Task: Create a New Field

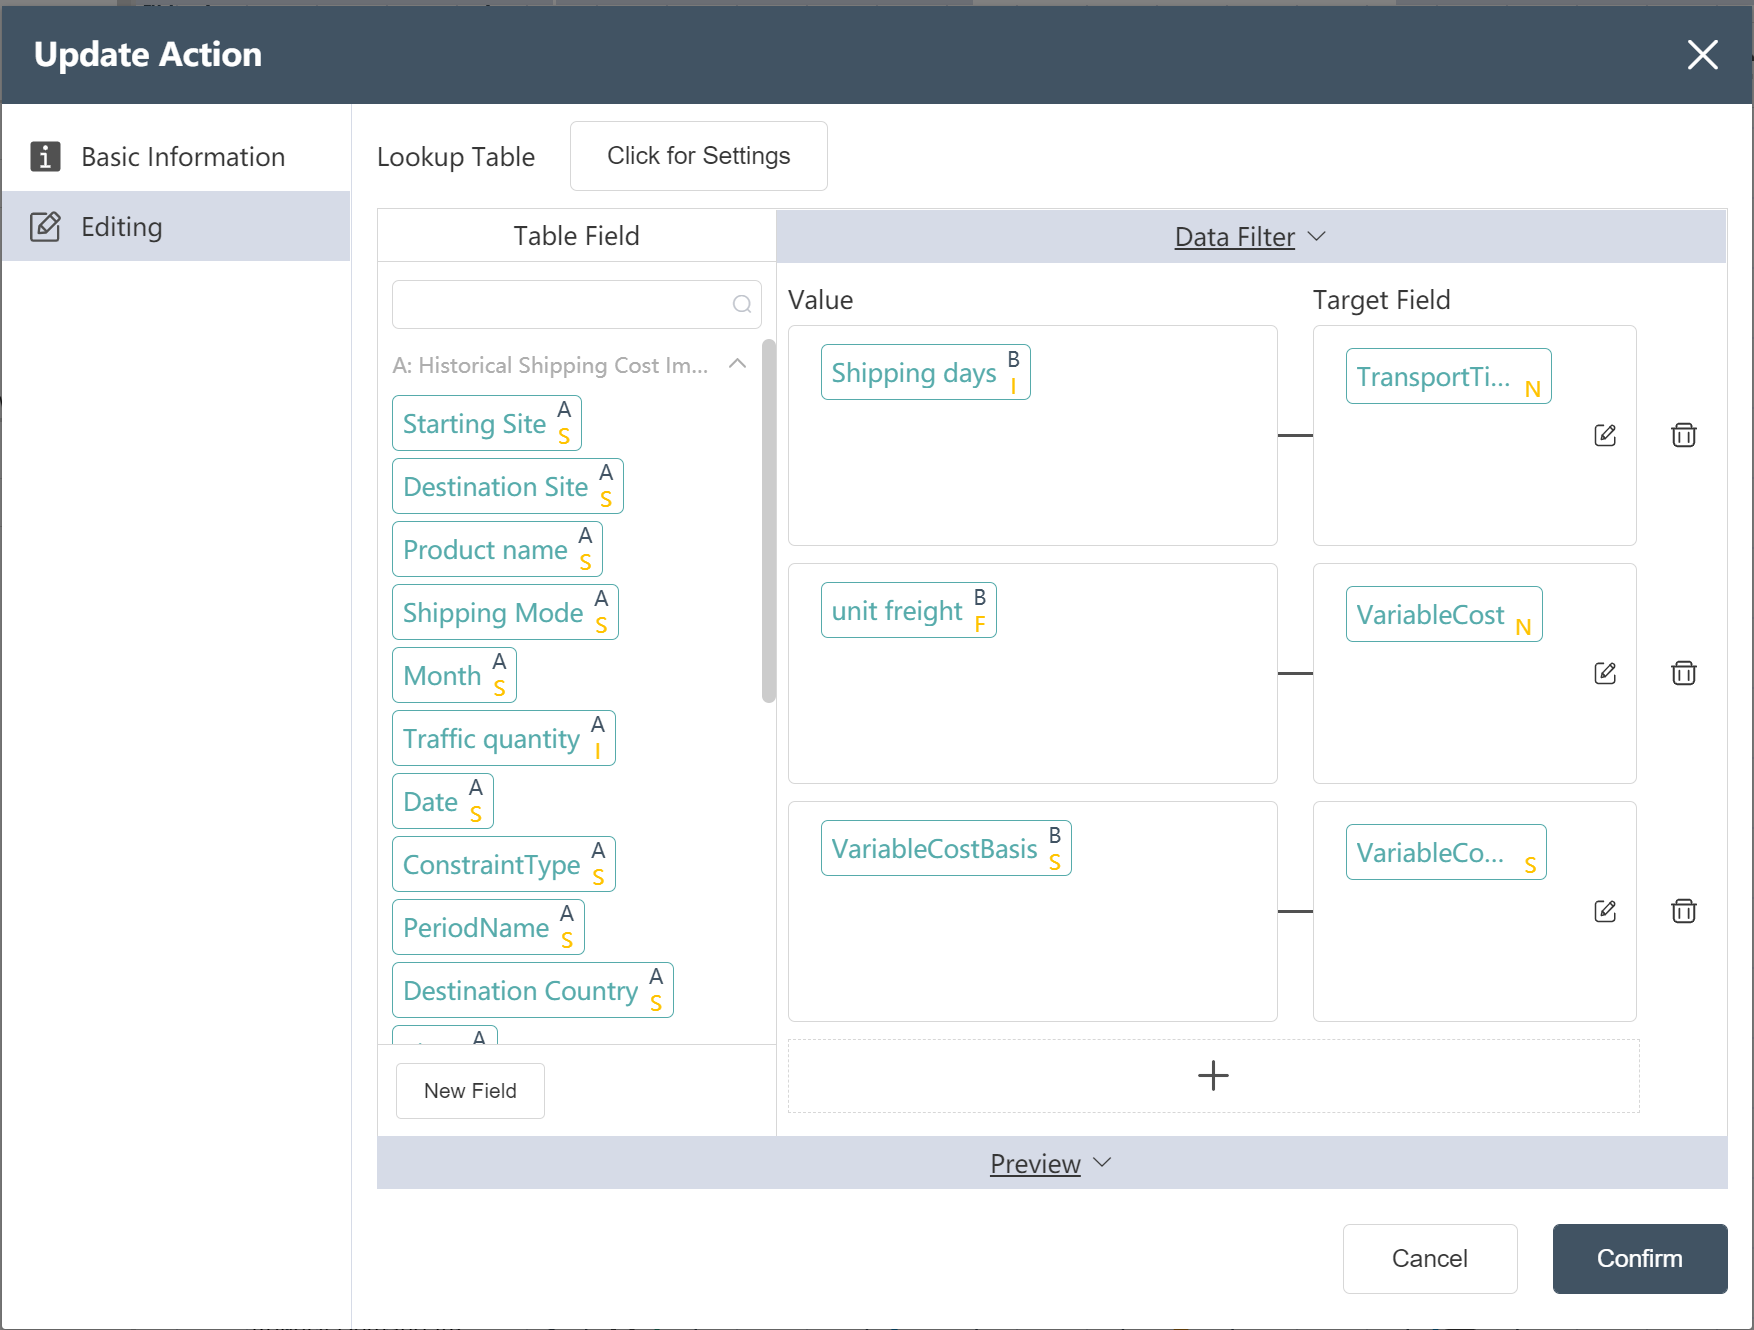Action: pyautogui.click(x=470, y=1091)
